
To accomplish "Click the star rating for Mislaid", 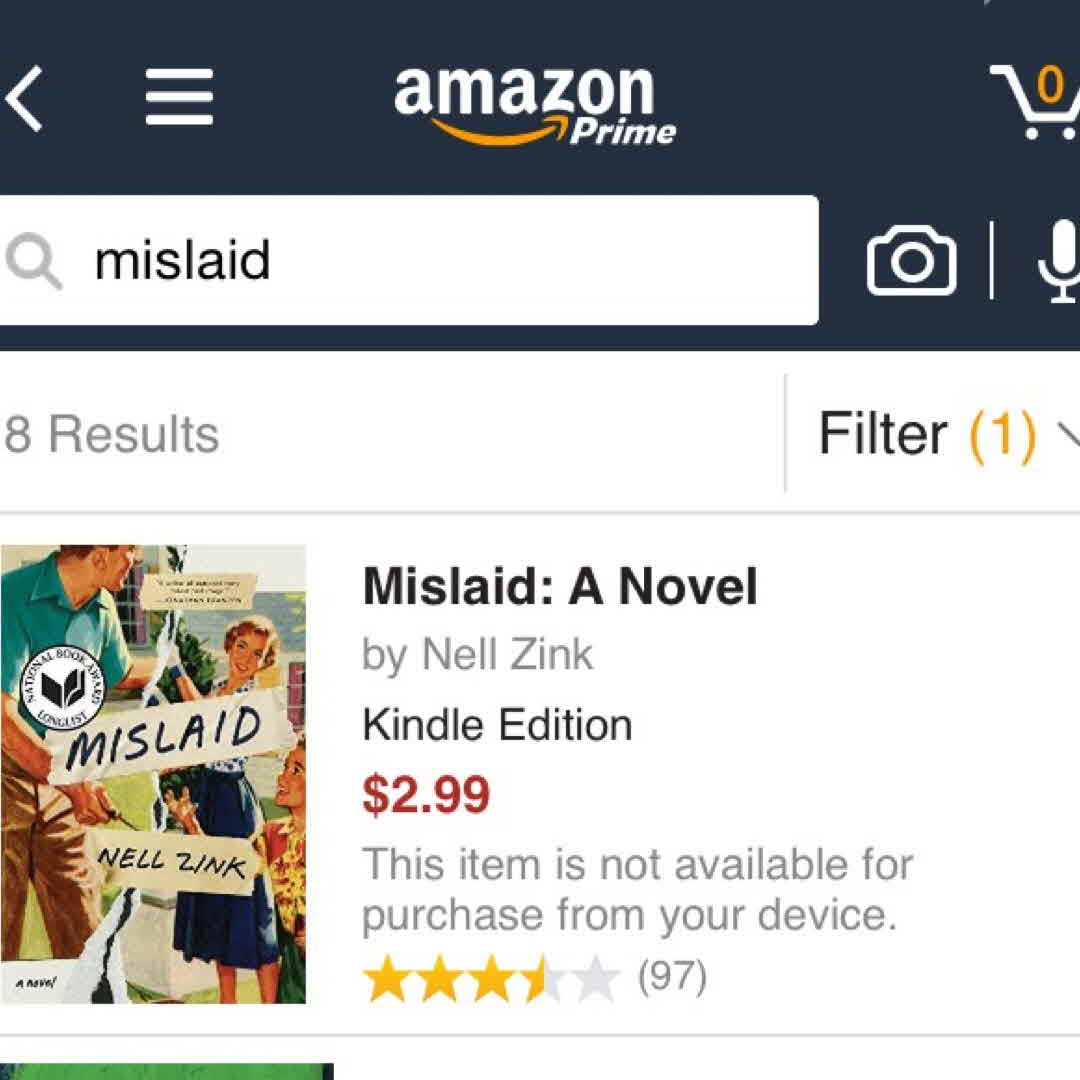I will click(490, 978).
